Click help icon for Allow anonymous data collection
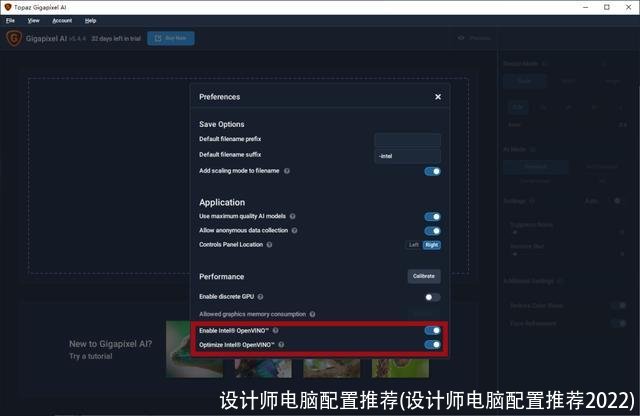Screen dimensions: 640x416 point(295,230)
